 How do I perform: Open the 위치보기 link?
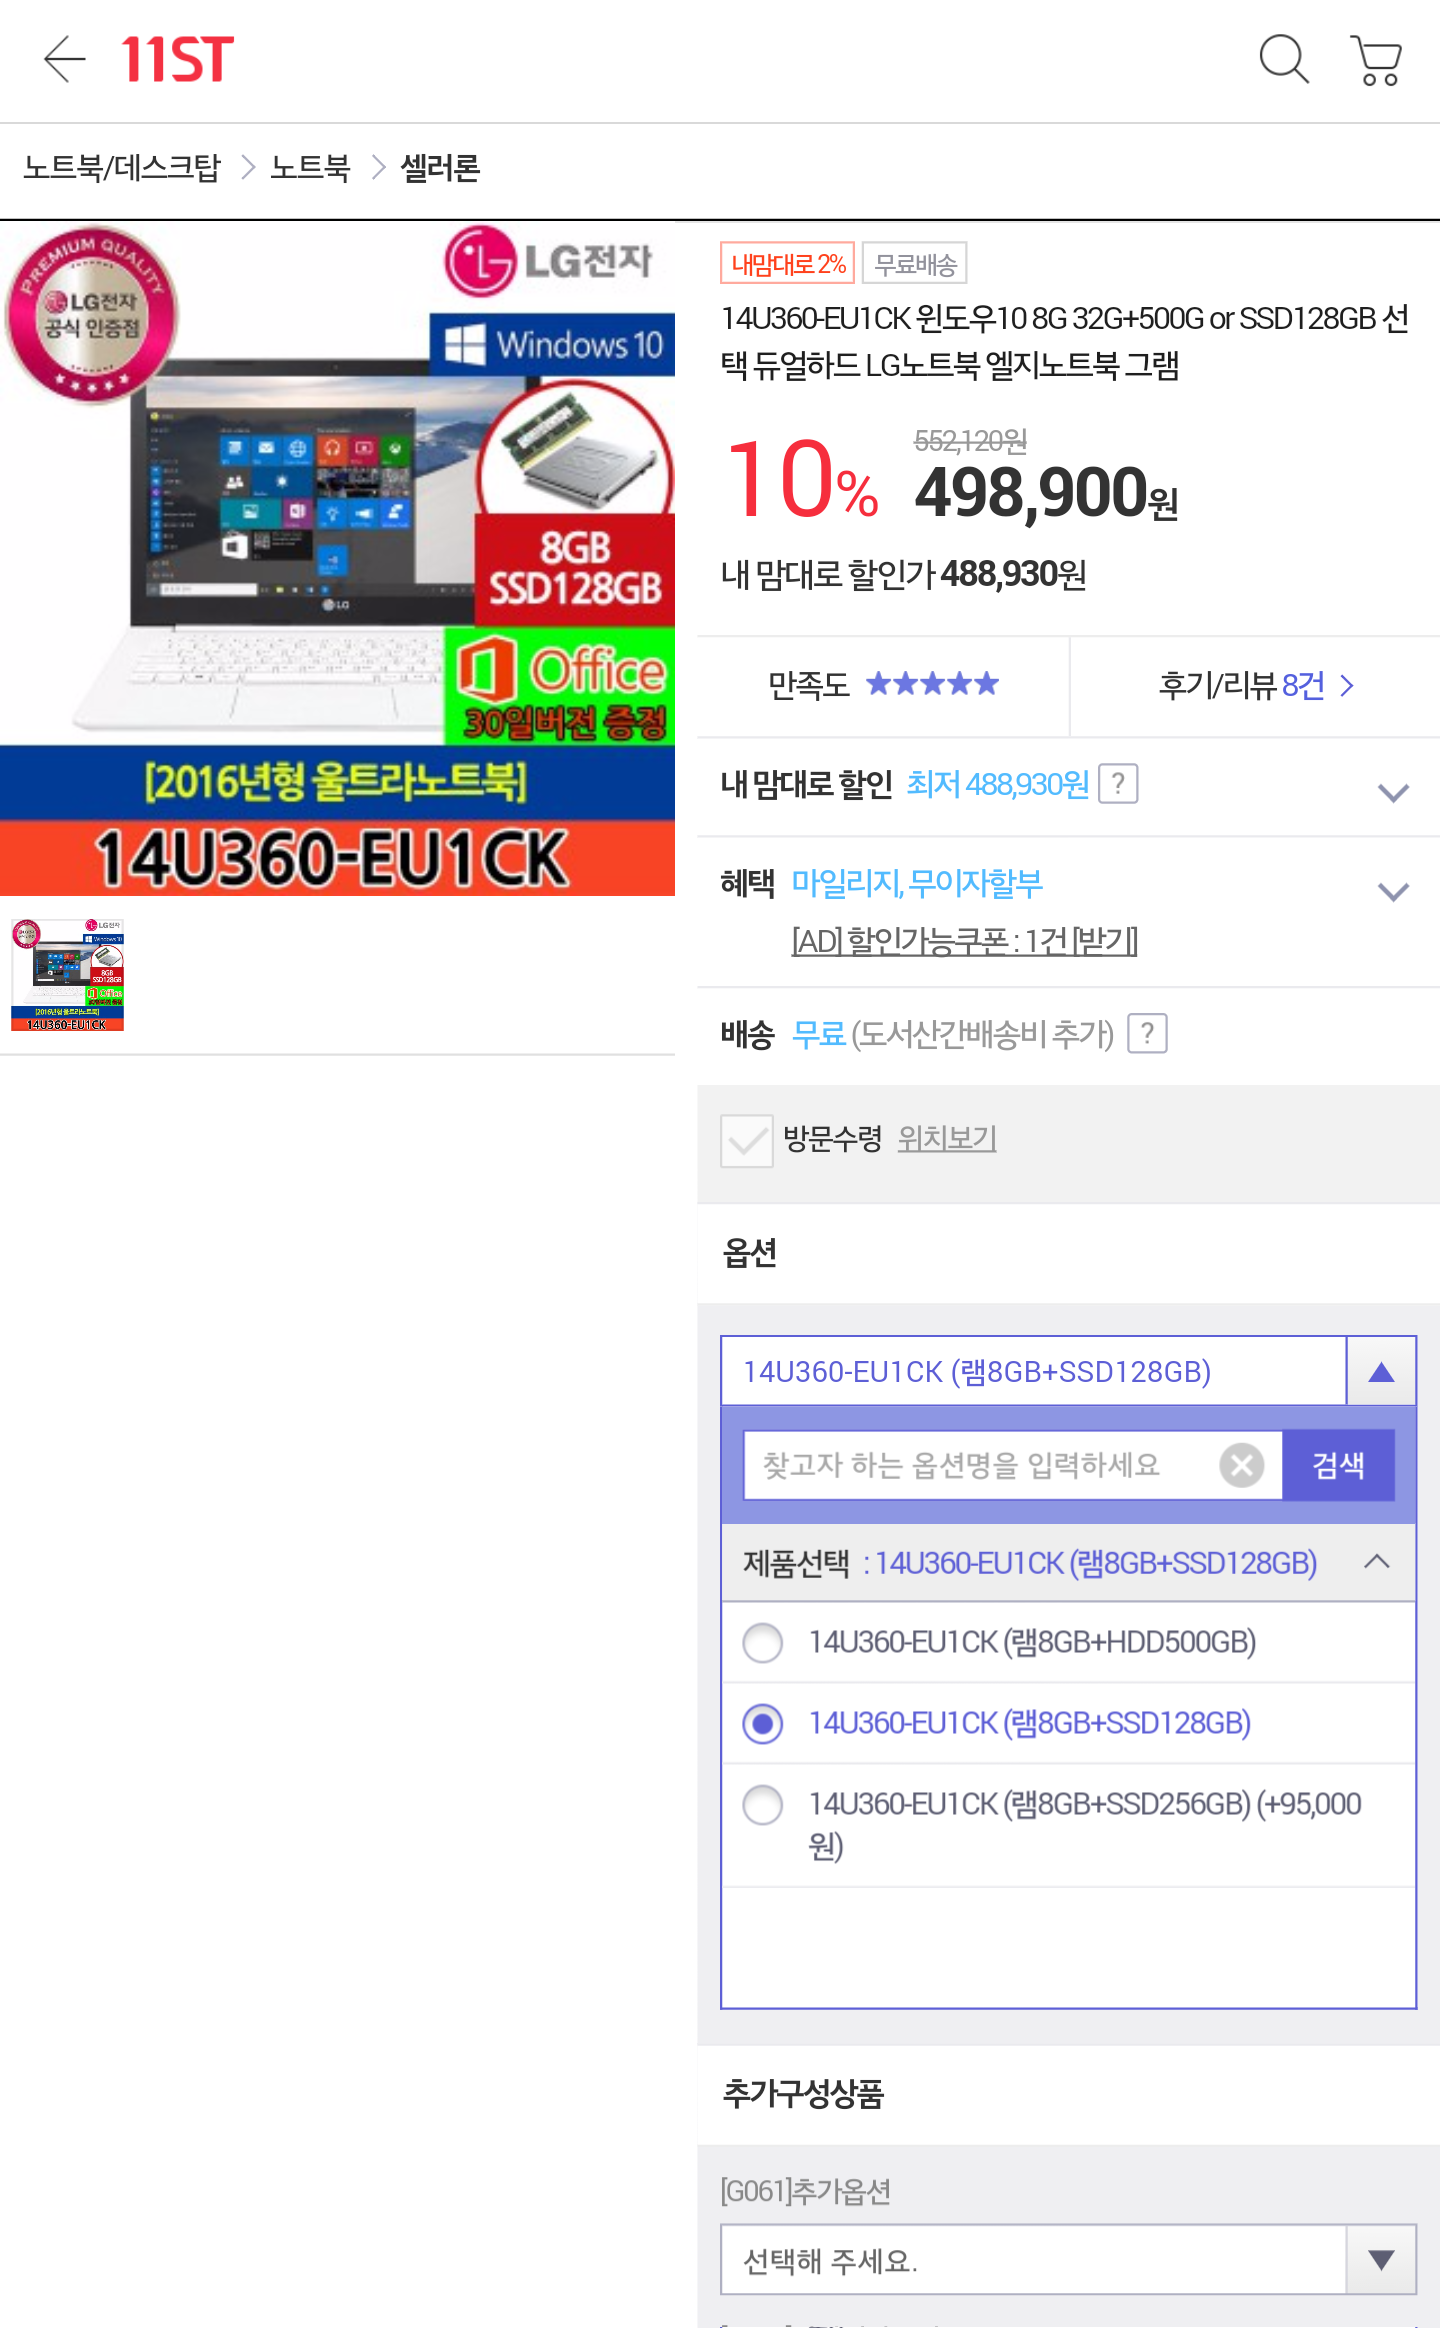click(x=946, y=1139)
